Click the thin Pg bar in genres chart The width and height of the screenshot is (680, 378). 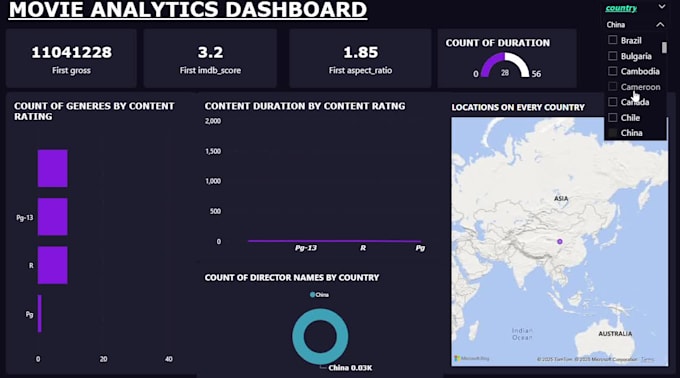point(39,314)
